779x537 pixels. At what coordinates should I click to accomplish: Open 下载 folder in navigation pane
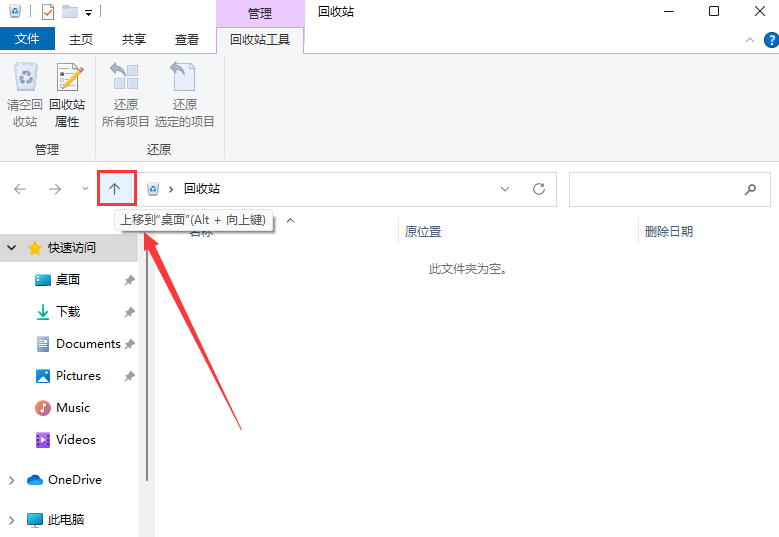point(68,311)
